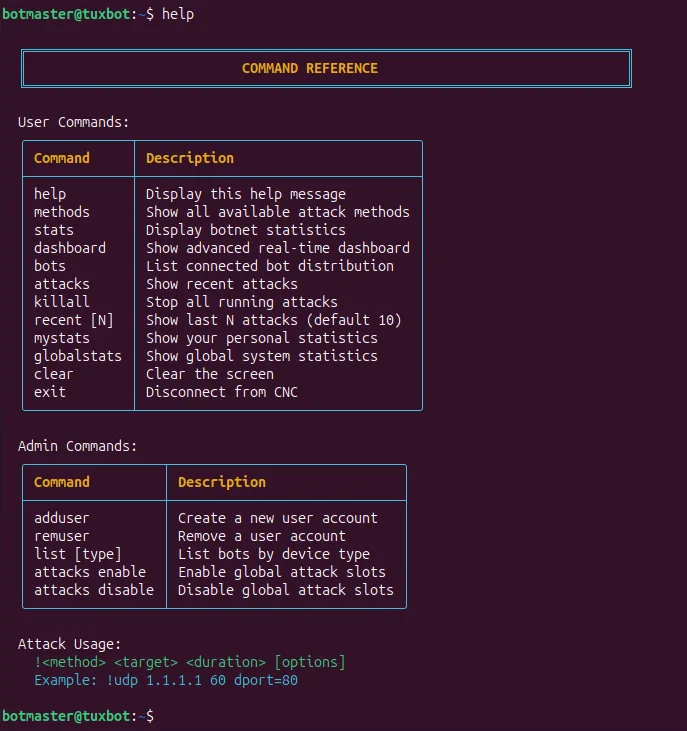Click 'Clear the screen' description

(210, 374)
